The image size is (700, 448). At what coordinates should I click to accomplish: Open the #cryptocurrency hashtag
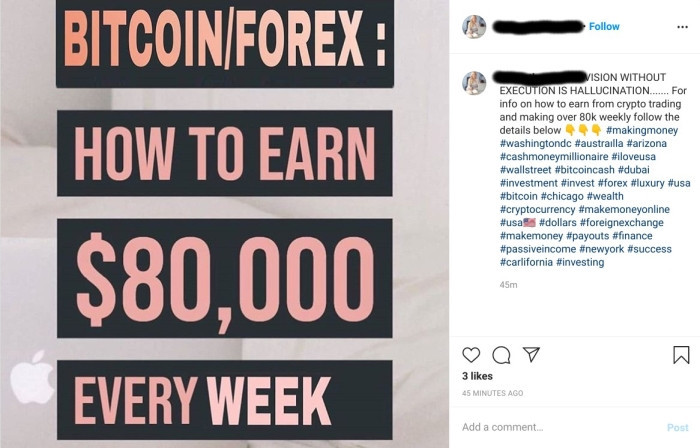(x=538, y=209)
